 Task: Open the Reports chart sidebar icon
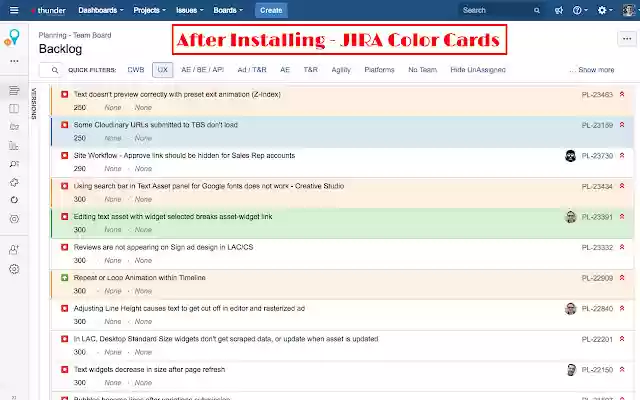coord(14,146)
